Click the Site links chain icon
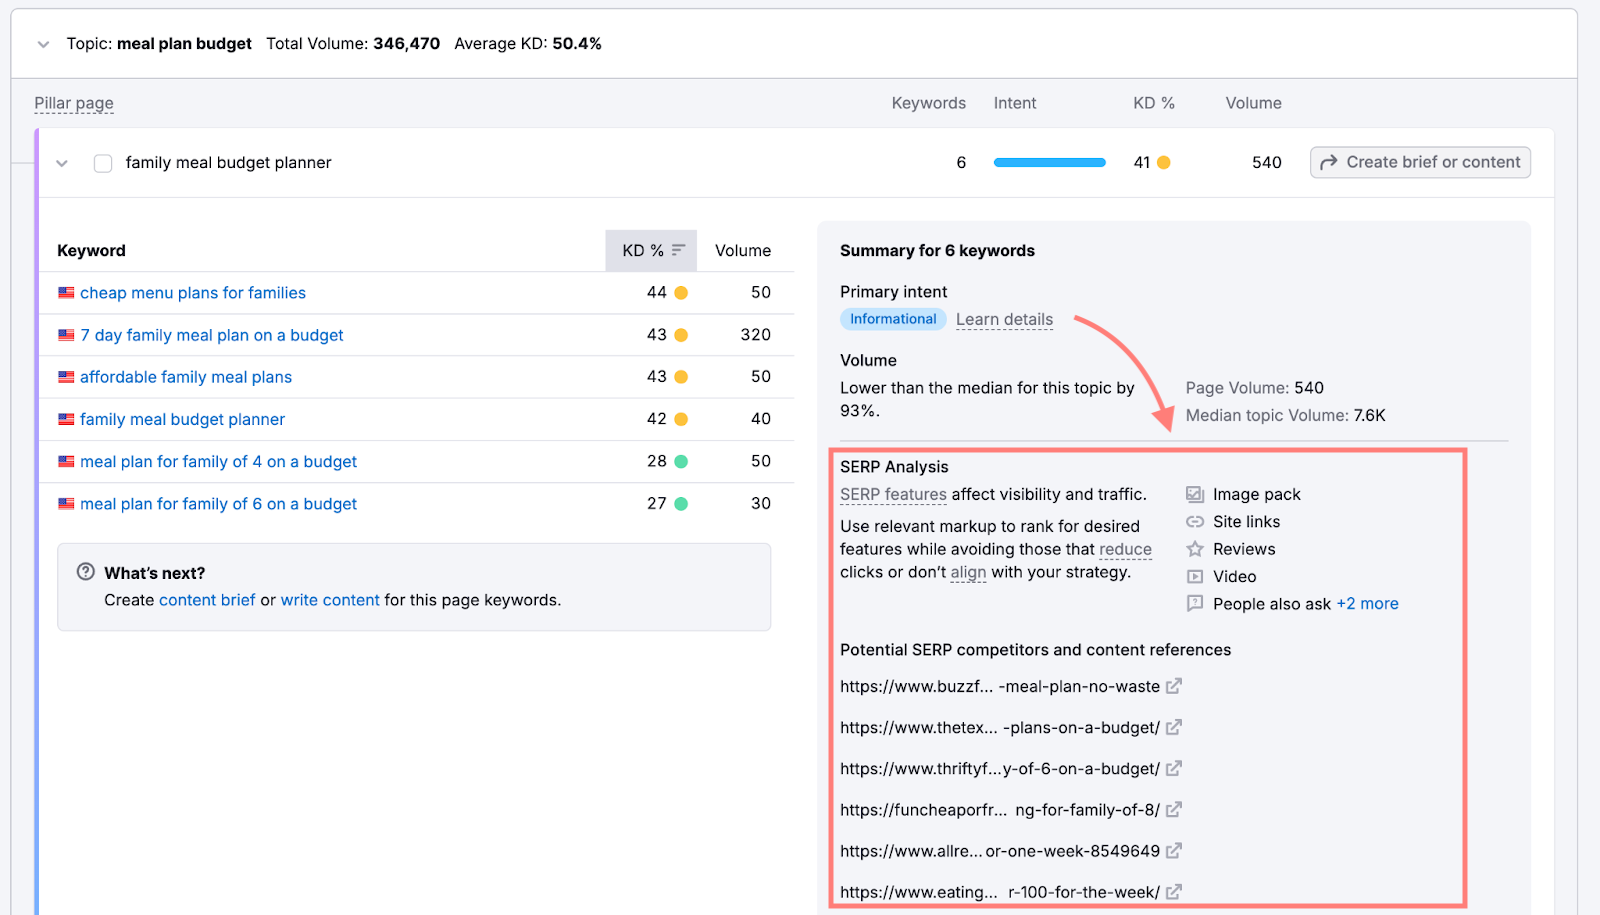This screenshot has height=915, width=1600. point(1195,521)
